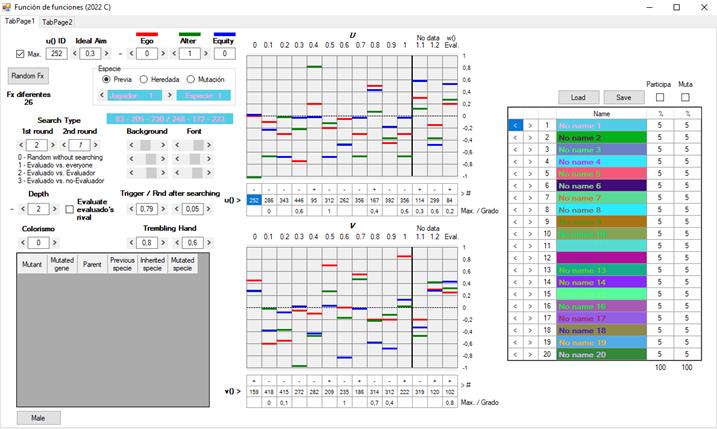Increase the Ideal Aim value arrow
The height and width of the screenshot is (429, 717).
[107, 54]
